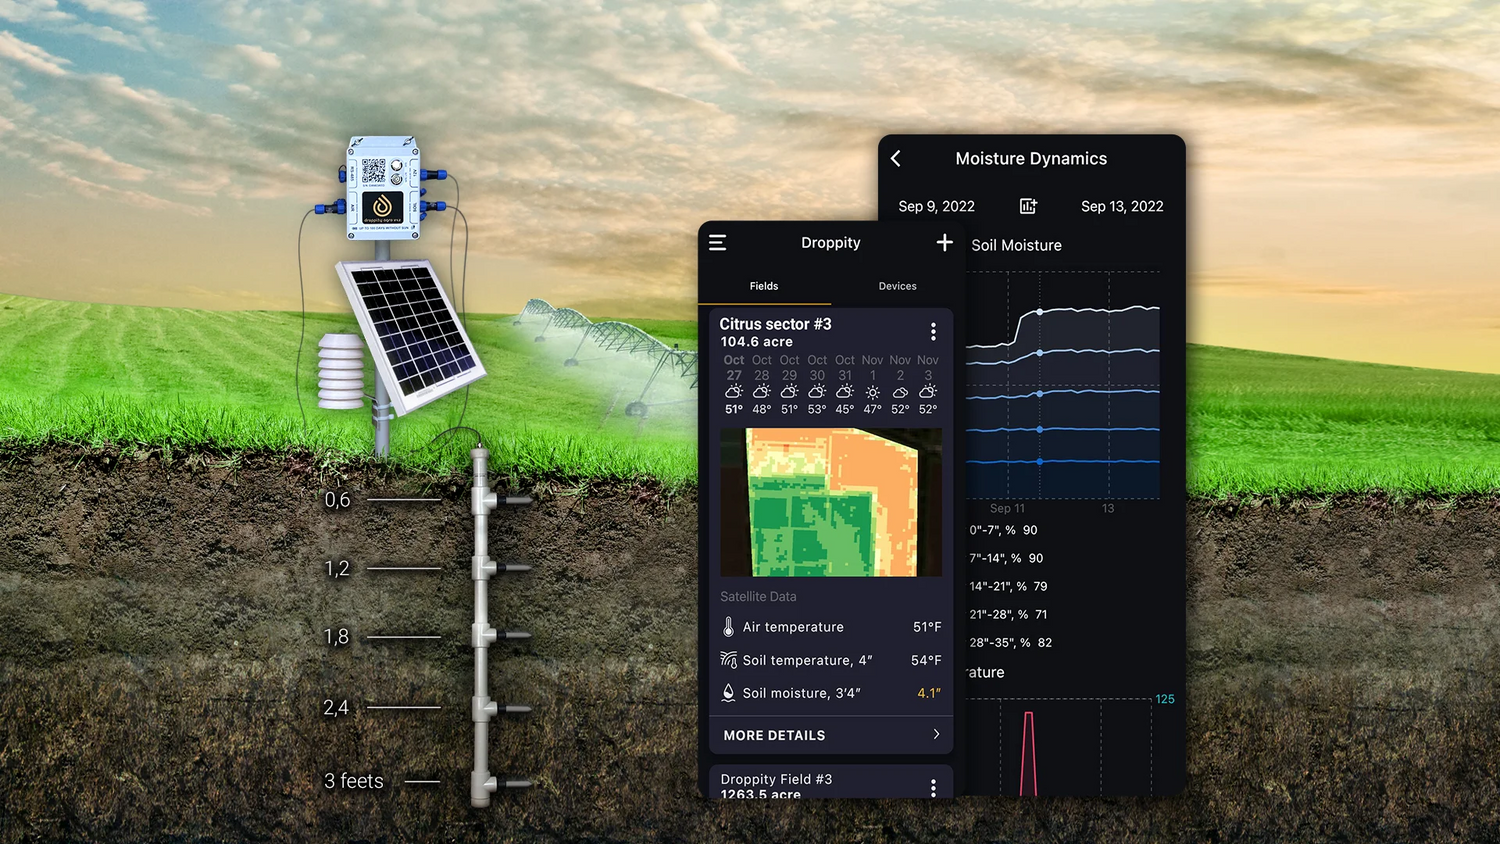
Task: Click the Soil moisture droplet icon
Action: (x=728, y=693)
